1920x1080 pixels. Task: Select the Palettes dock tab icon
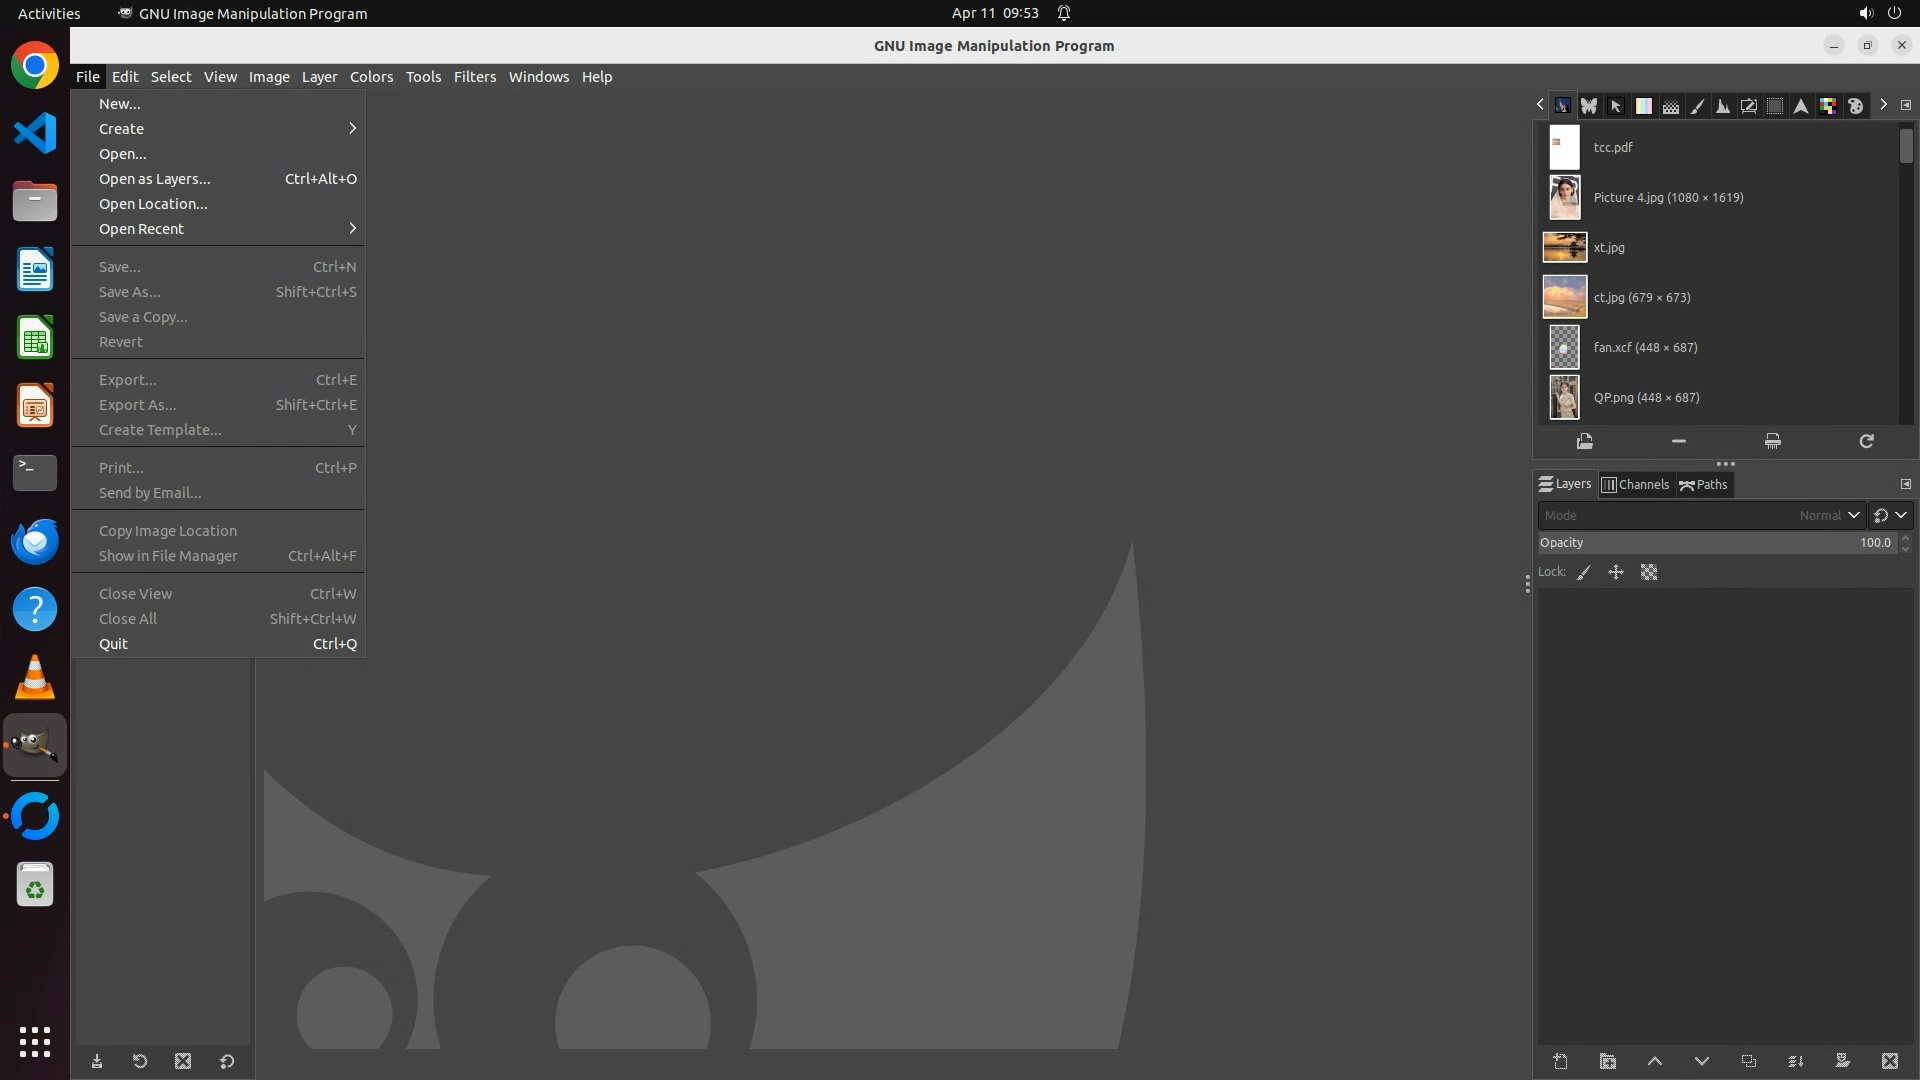click(1855, 105)
